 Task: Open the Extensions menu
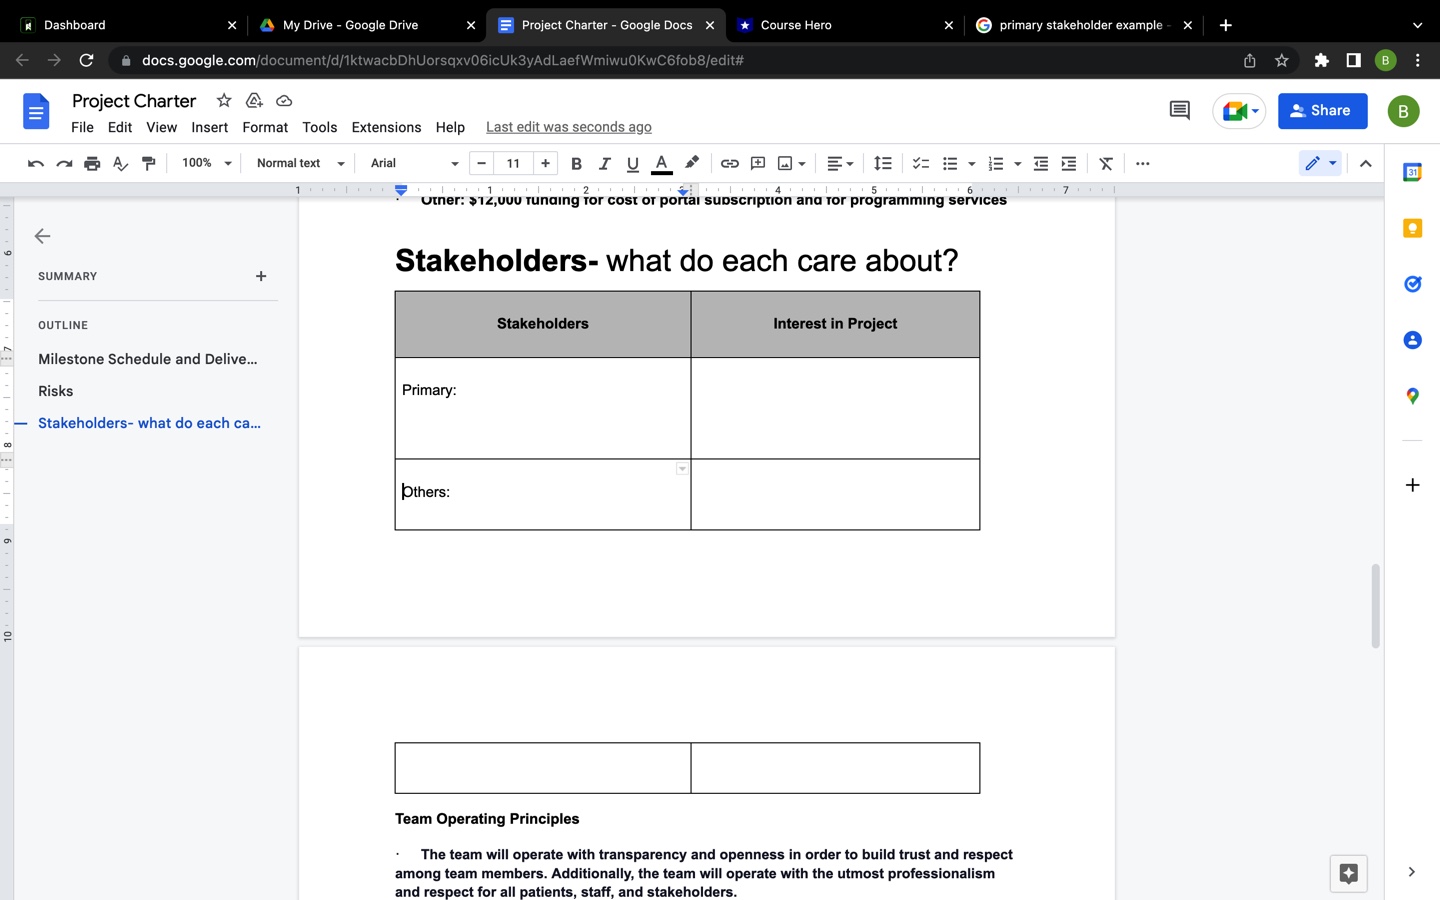pyautogui.click(x=386, y=127)
